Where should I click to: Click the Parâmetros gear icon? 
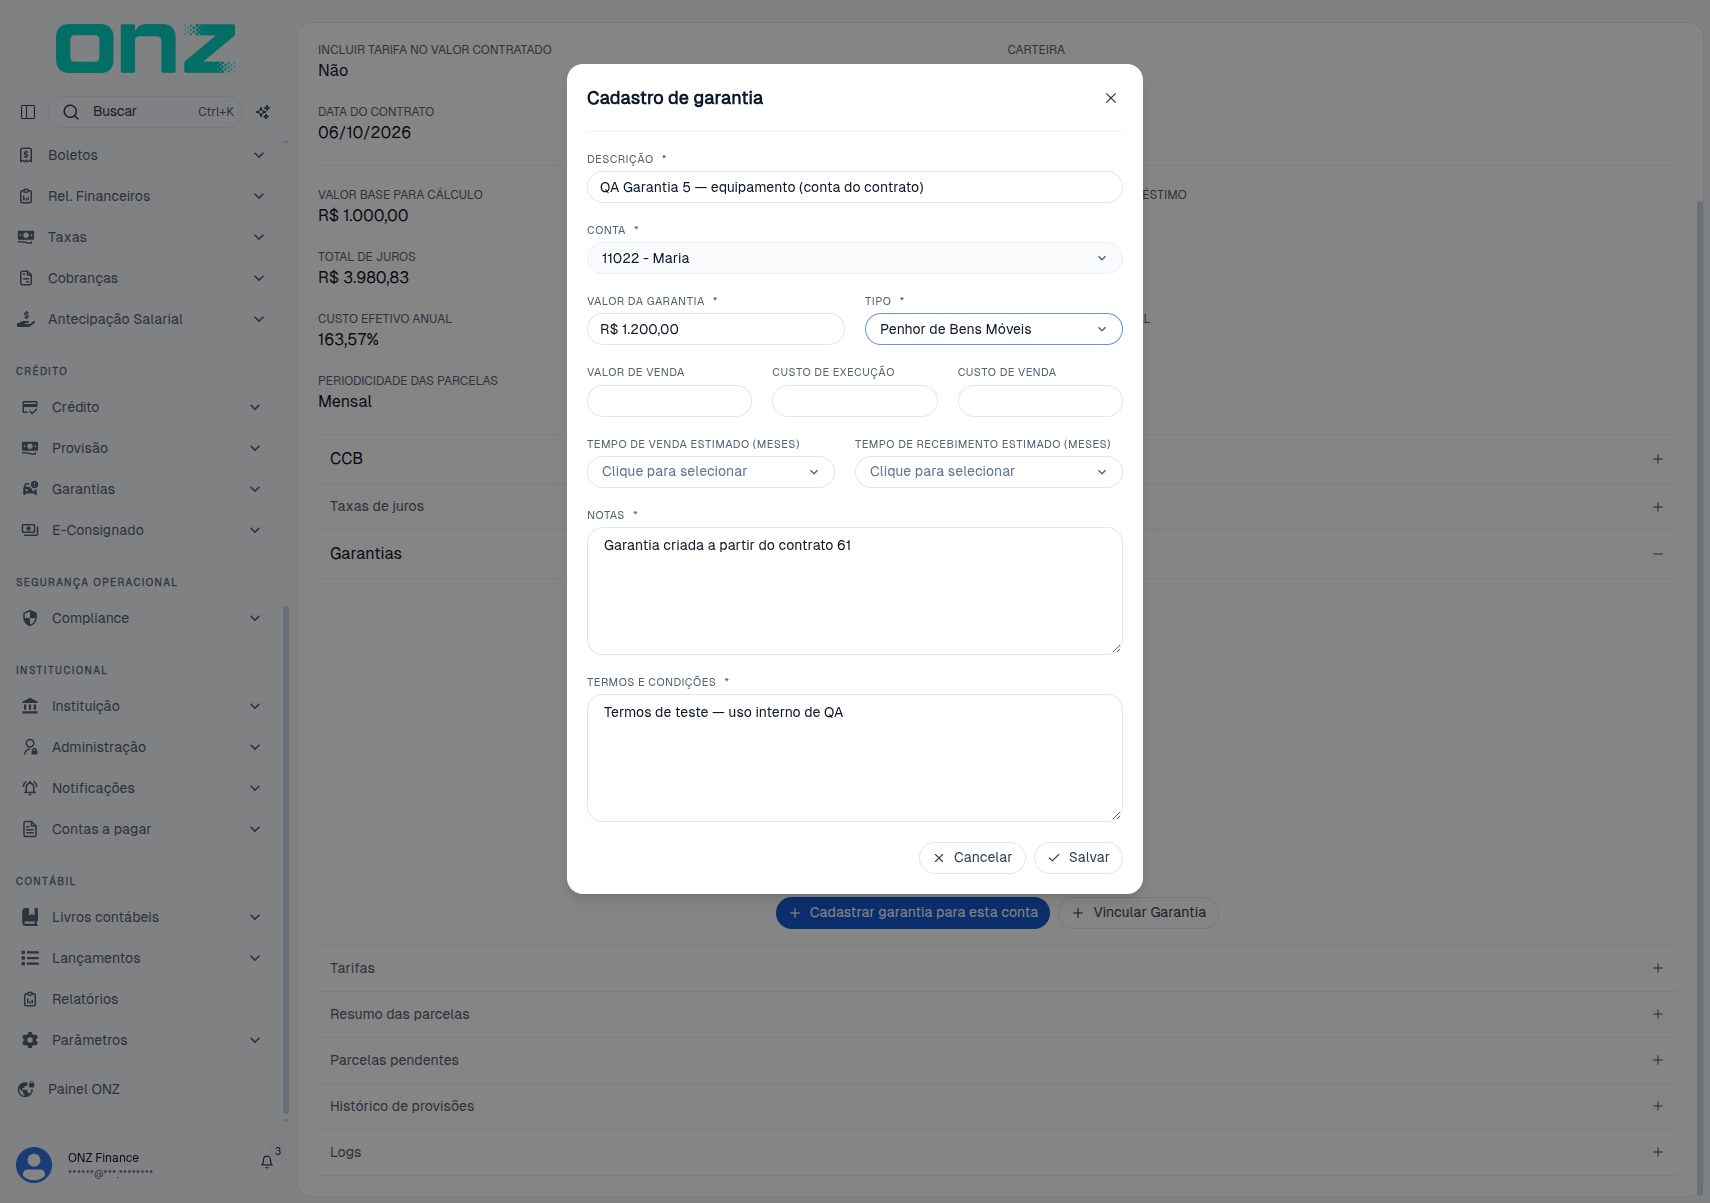pos(30,1040)
